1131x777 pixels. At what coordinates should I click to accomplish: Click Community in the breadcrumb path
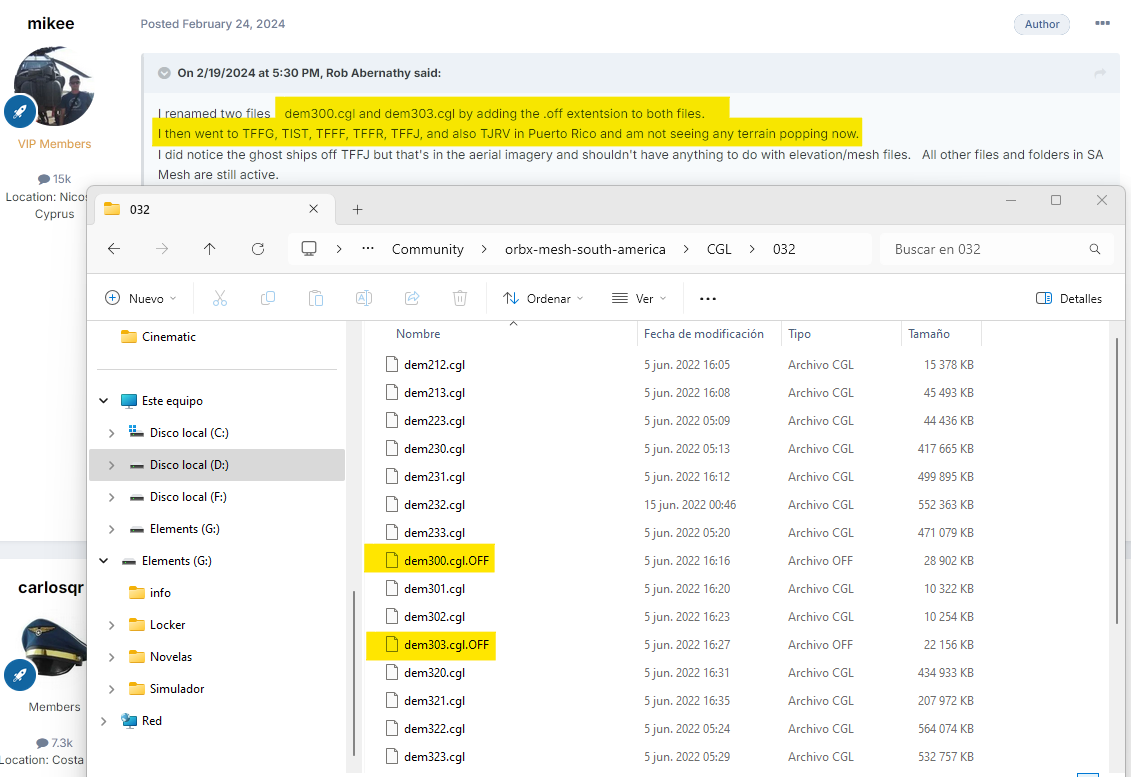(x=427, y=249)
